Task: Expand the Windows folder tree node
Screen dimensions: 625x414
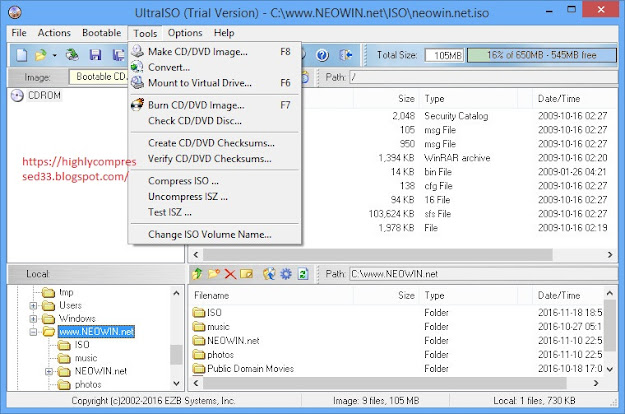Action: click(33, 319)
